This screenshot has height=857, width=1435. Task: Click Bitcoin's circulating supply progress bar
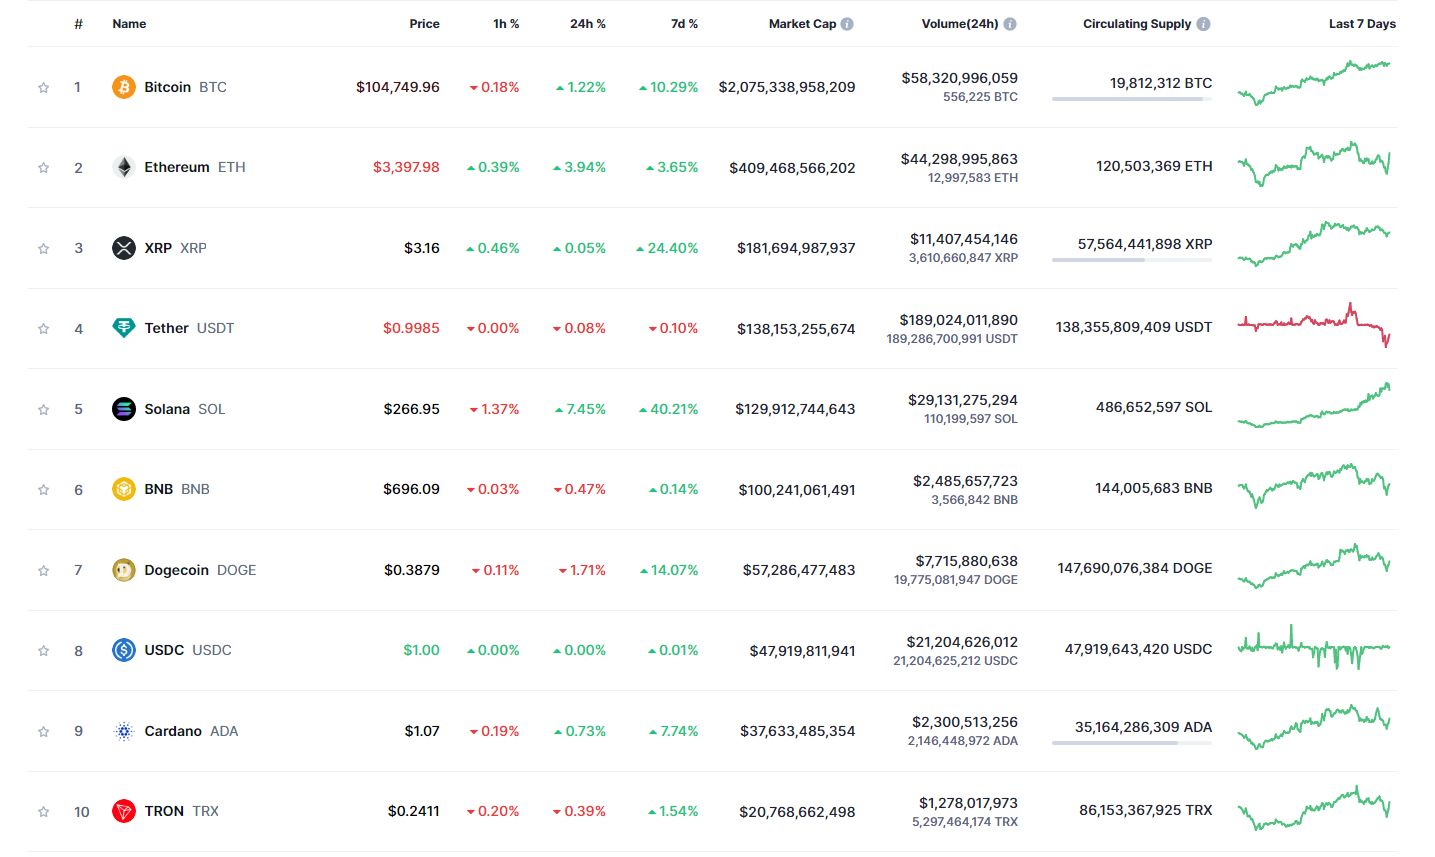point(1132,99)
